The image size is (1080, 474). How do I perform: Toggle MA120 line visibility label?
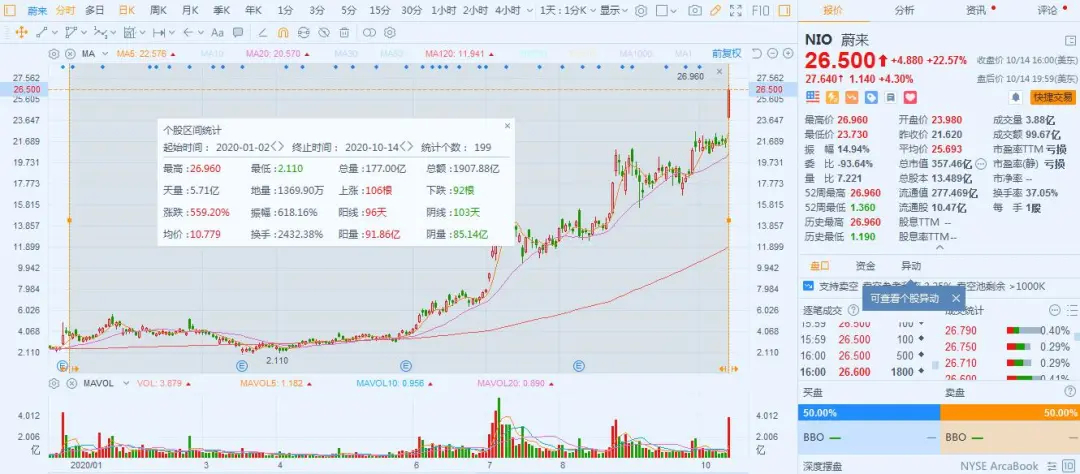pyautogui.click(x=459, y=54)
